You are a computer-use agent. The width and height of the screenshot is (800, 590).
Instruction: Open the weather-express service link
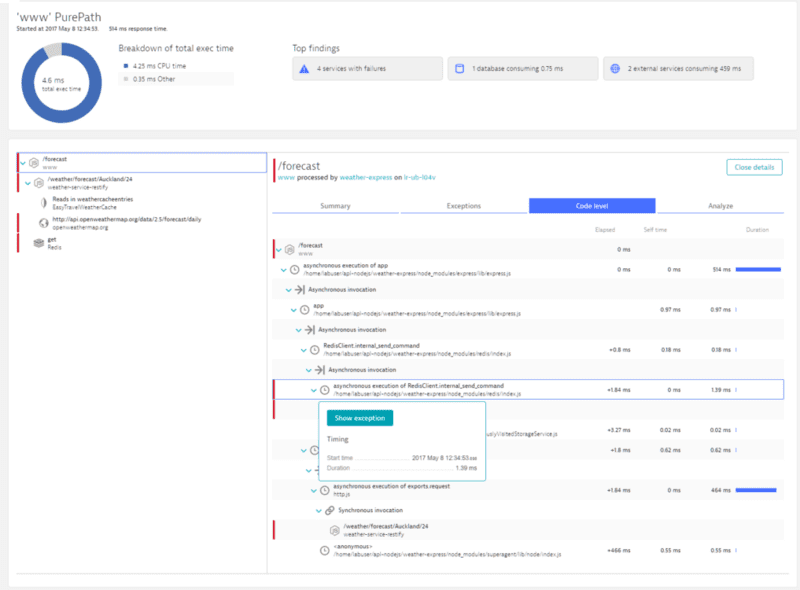[x=366, y=178]
